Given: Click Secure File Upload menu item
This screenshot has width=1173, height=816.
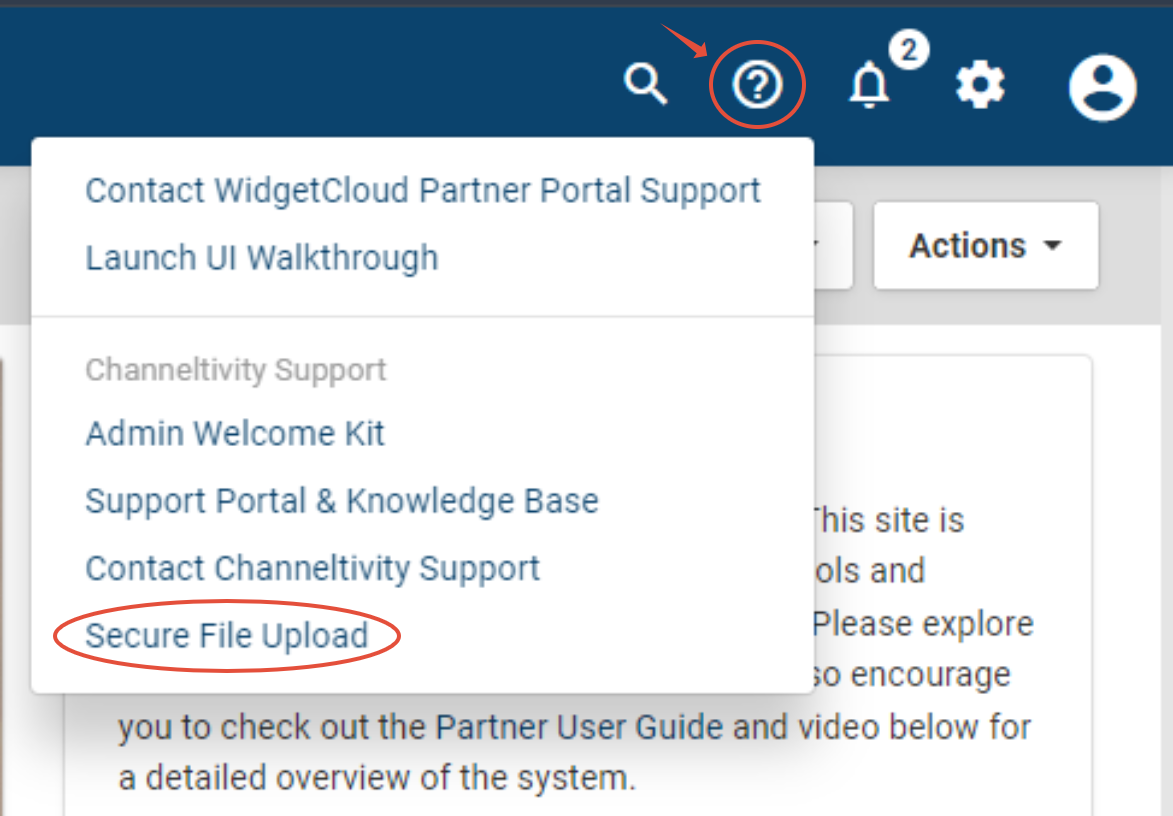Looking at the screenshot, I should point(227,636).
